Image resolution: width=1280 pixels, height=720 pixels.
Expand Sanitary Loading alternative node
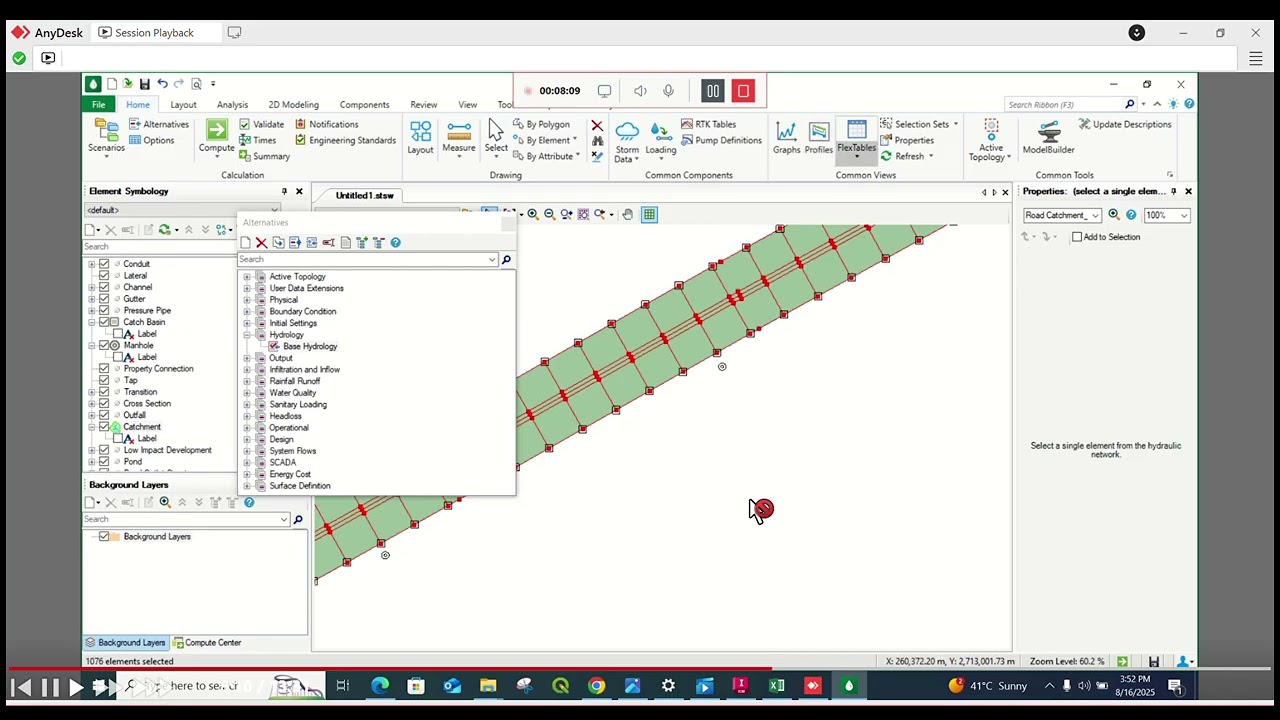click(247, 405)
